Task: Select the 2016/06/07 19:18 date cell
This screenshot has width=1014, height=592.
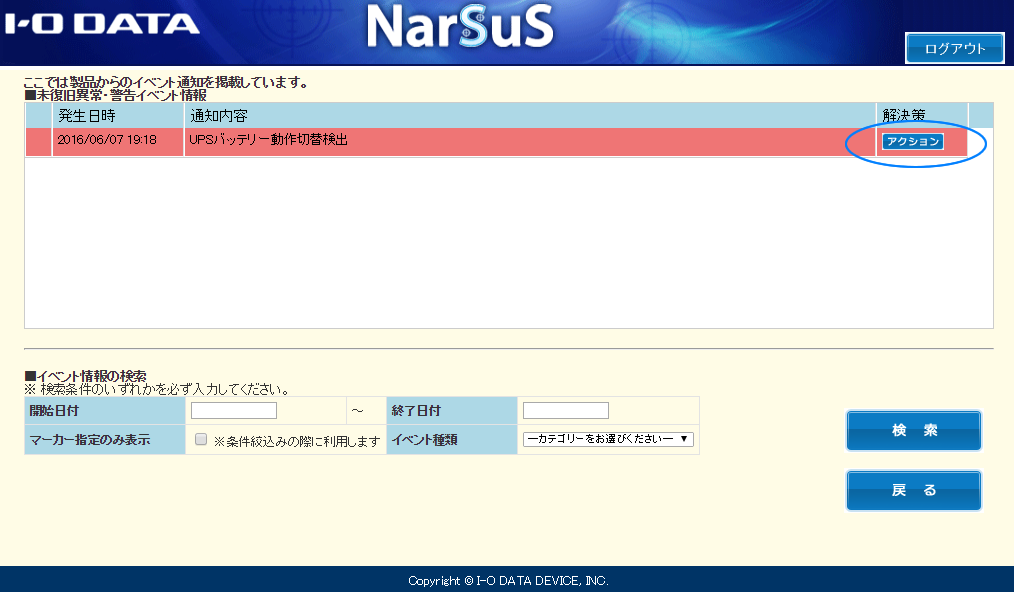Action: 118,142
